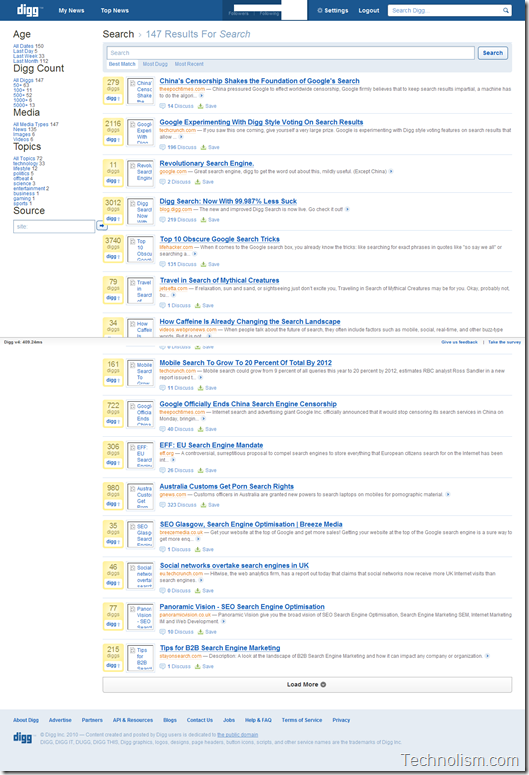
Task: Open Terms of Service in the footer
Action: pyautogui.click(x=302, y=720)
